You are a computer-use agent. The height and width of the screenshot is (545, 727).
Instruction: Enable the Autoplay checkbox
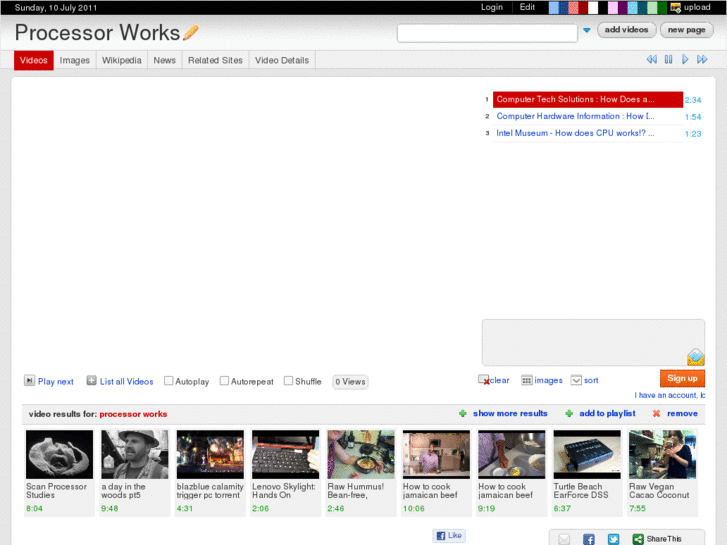(x=169, y=381)
